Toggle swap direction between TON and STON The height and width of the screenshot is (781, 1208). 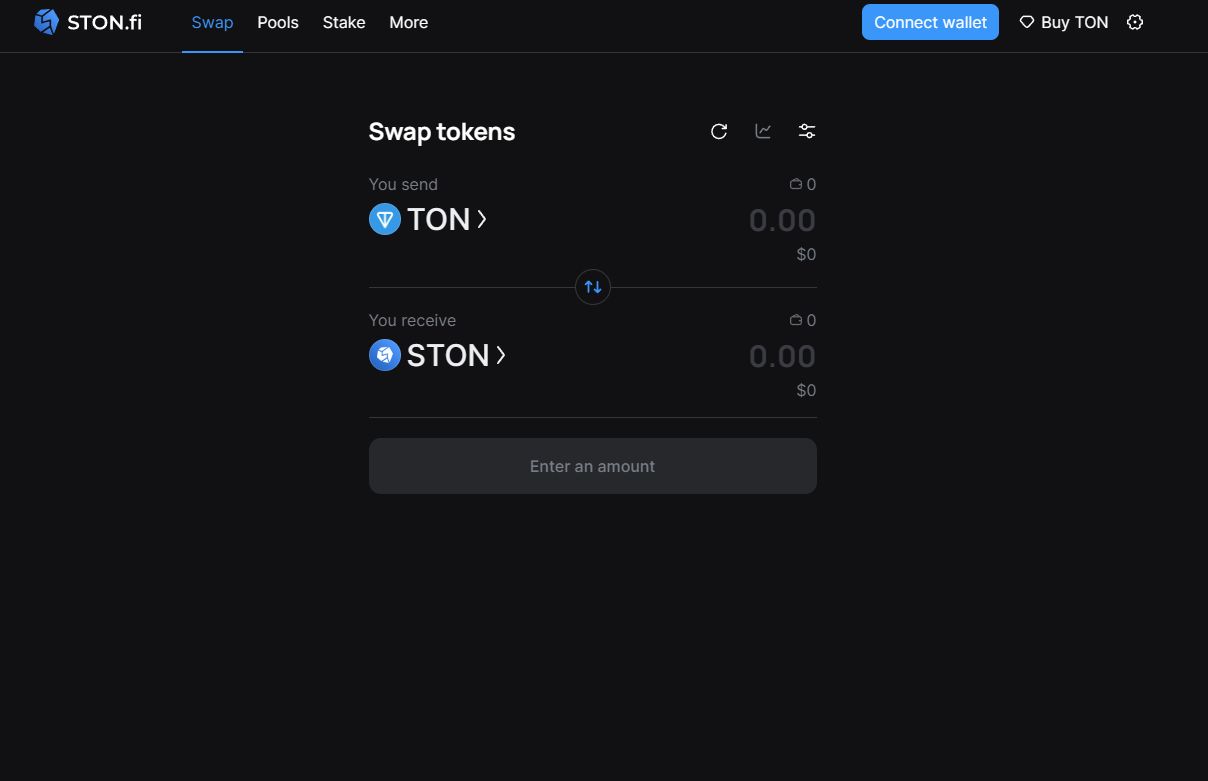[593, 288]
